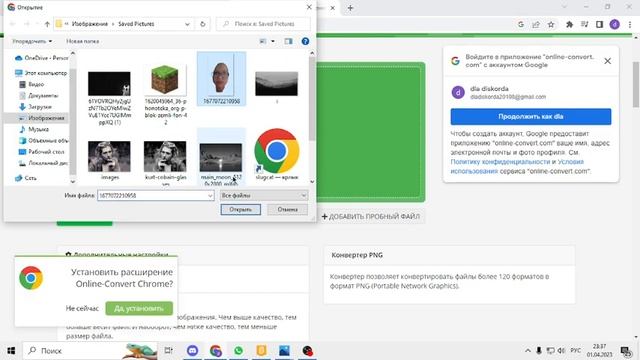Viewport: 640px width, 360px height.
Task: Open Рабочий стол in sidebar
Action: [42, 152]
